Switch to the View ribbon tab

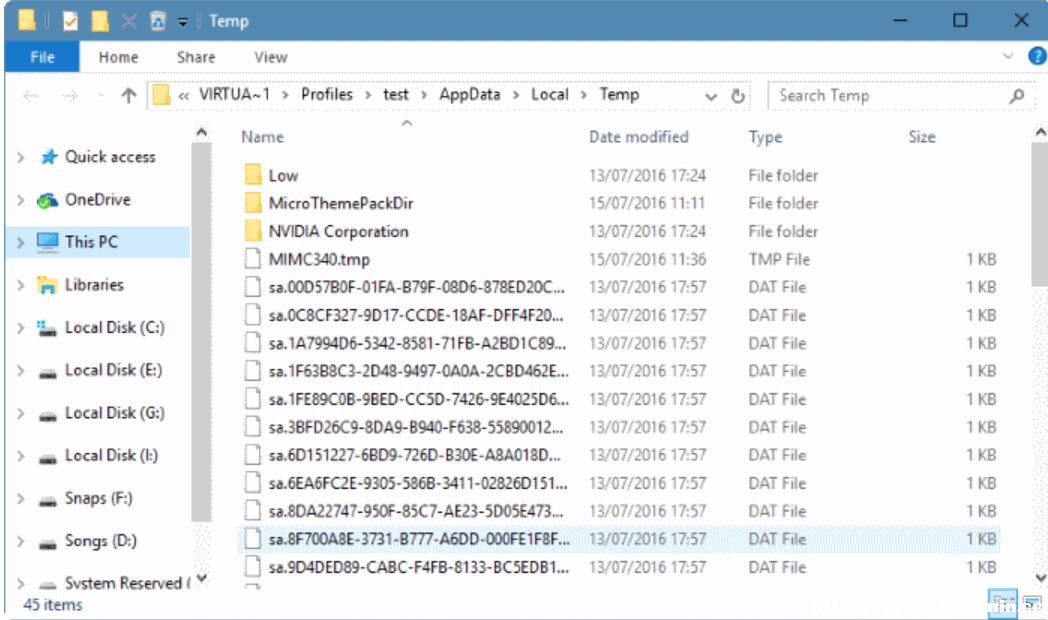pos(271,57)
